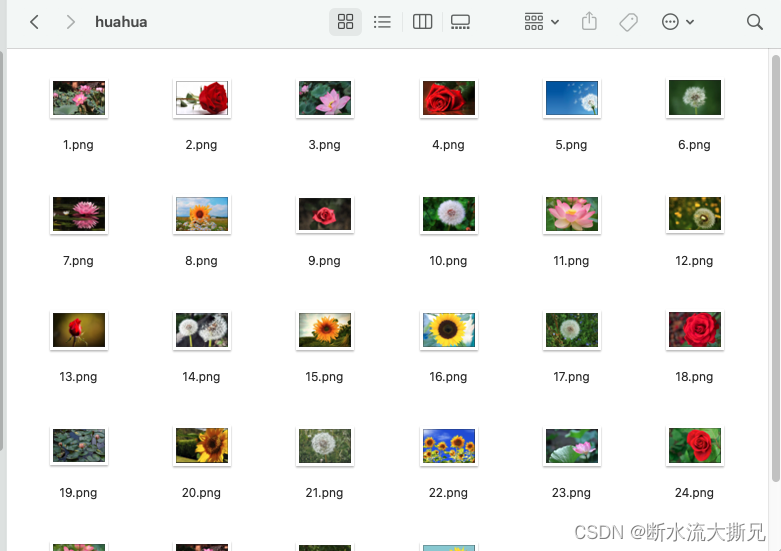The image size is (781, 551).
Task: Click the 13.png file name
Action: (78, 377)
